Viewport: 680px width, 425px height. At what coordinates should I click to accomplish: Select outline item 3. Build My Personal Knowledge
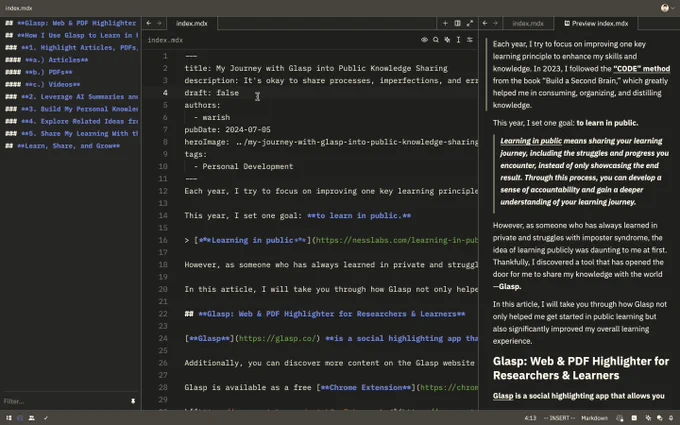point(71,109)
